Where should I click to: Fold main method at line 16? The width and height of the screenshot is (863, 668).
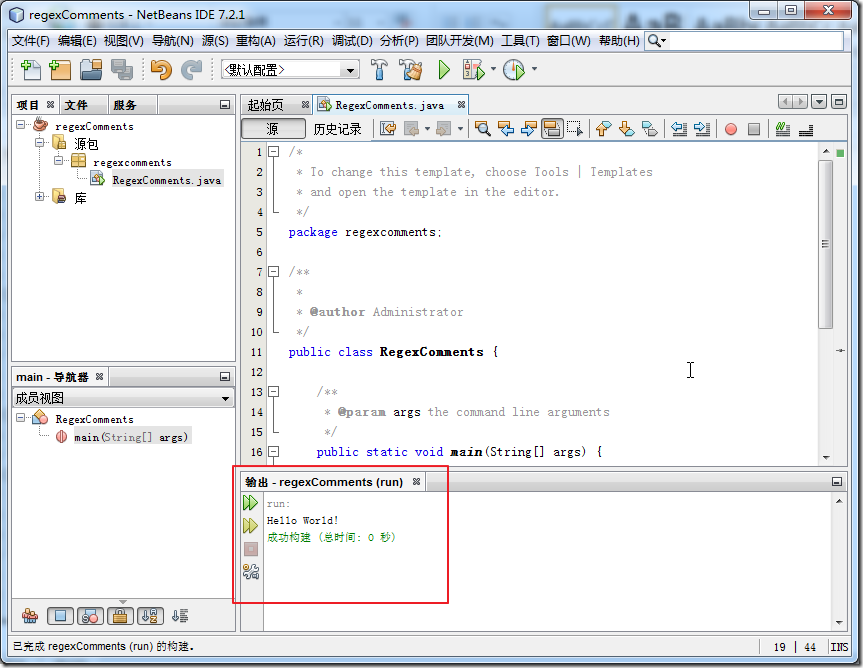tap(273, 452)
